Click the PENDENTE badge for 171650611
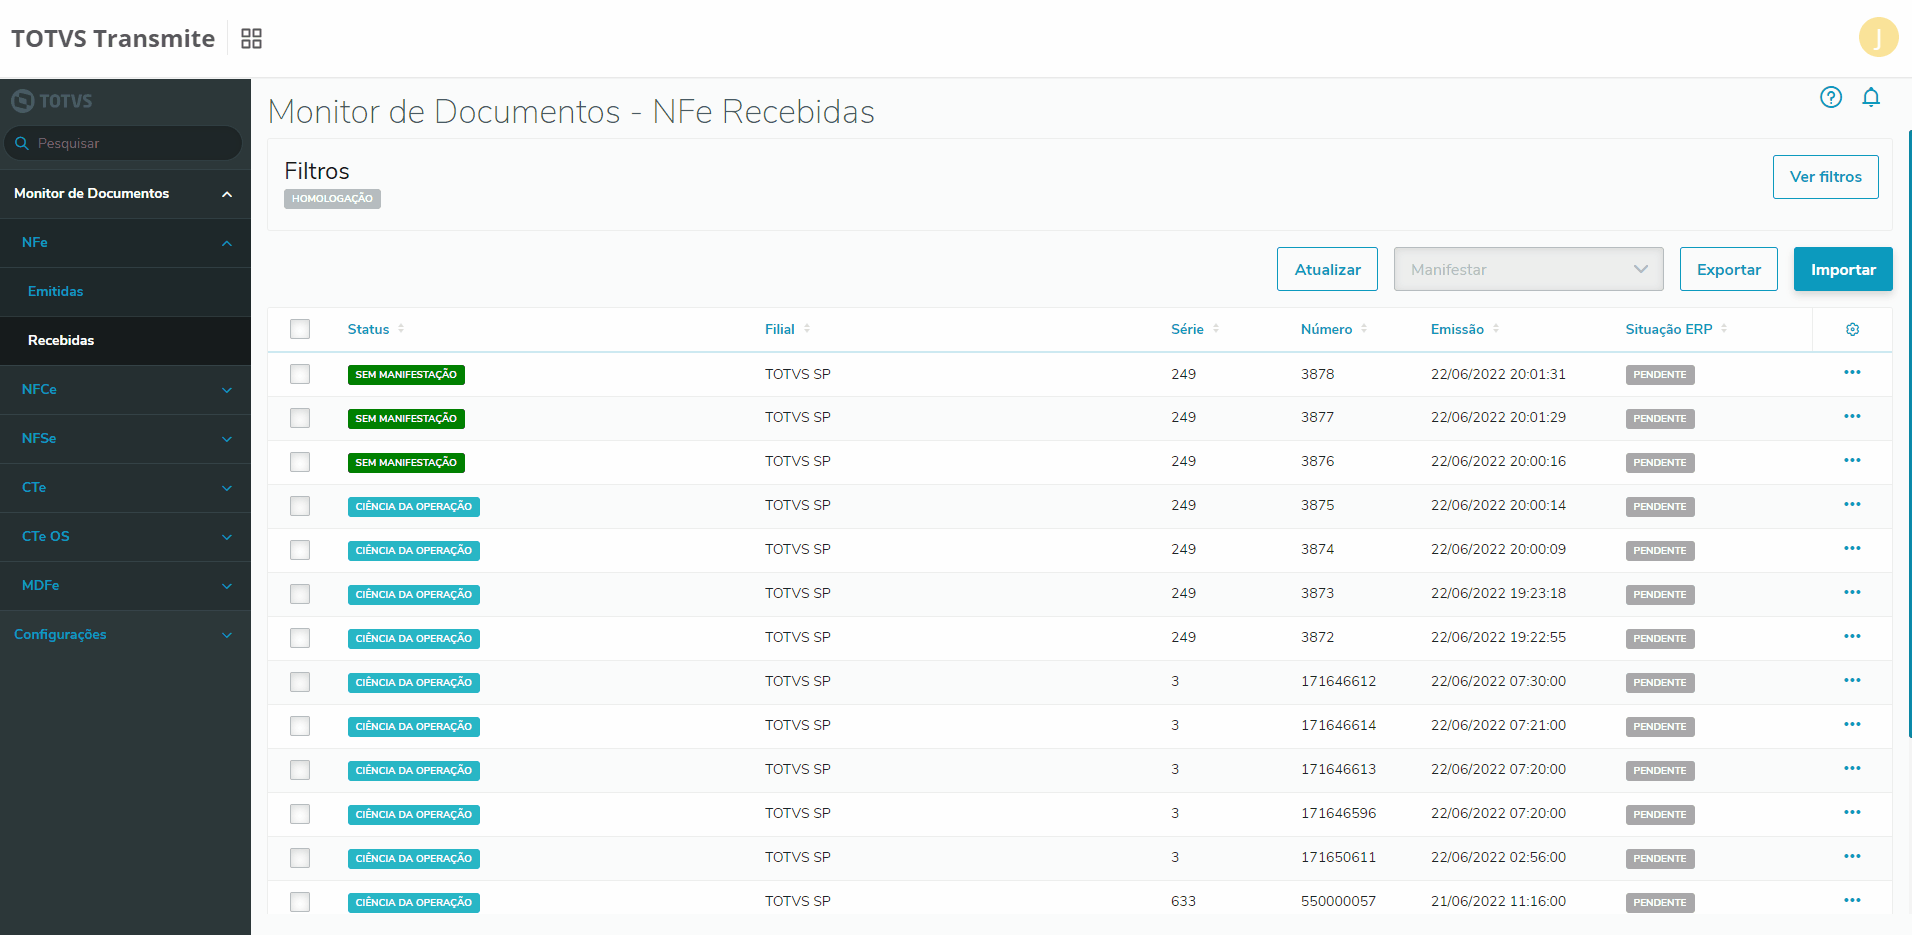 1659,859
